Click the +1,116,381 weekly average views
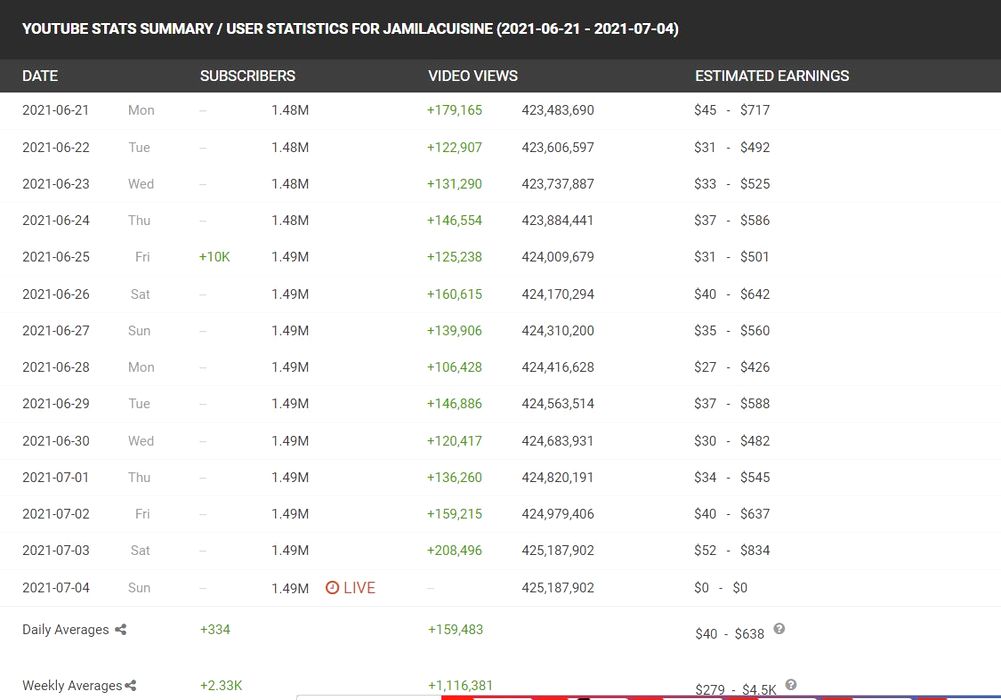Image resolution: width=1001 pixels, height=700 pixels. (460, 686)
